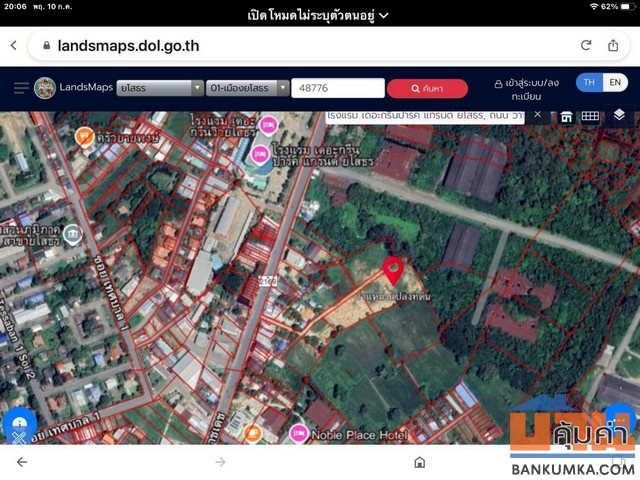Viewport: 640px width, 480px height.
Task: Tap the Noble Place Hotel pink marker
Action: pos(298,433)
